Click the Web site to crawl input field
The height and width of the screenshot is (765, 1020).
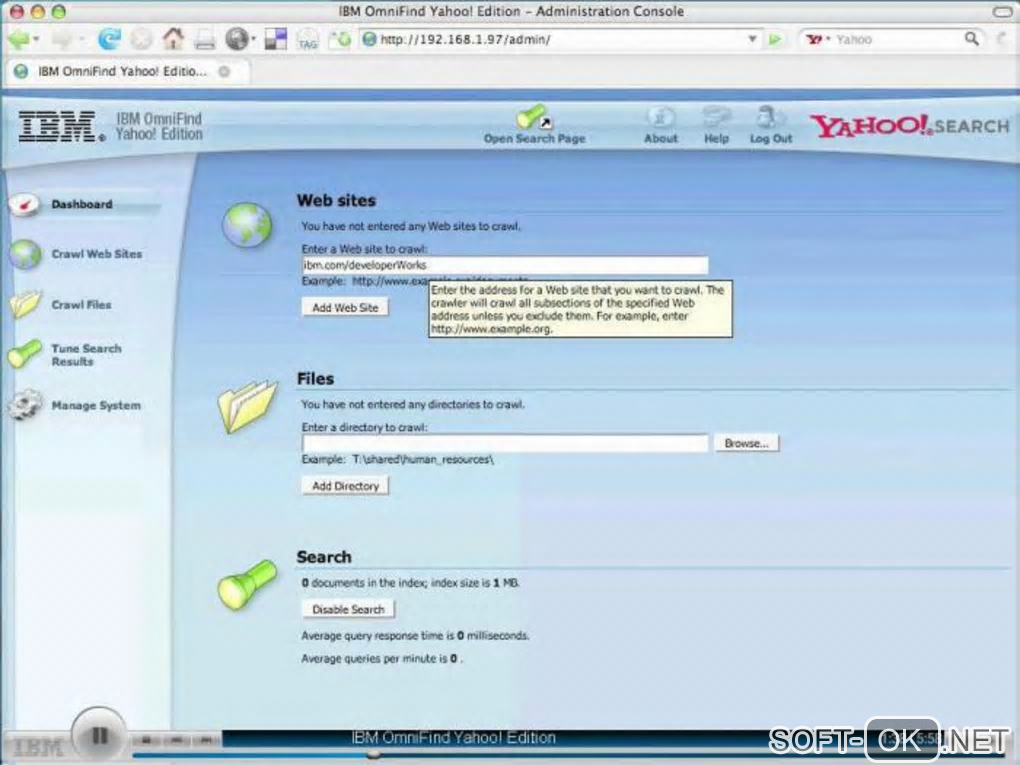click(x=505, y=265)
